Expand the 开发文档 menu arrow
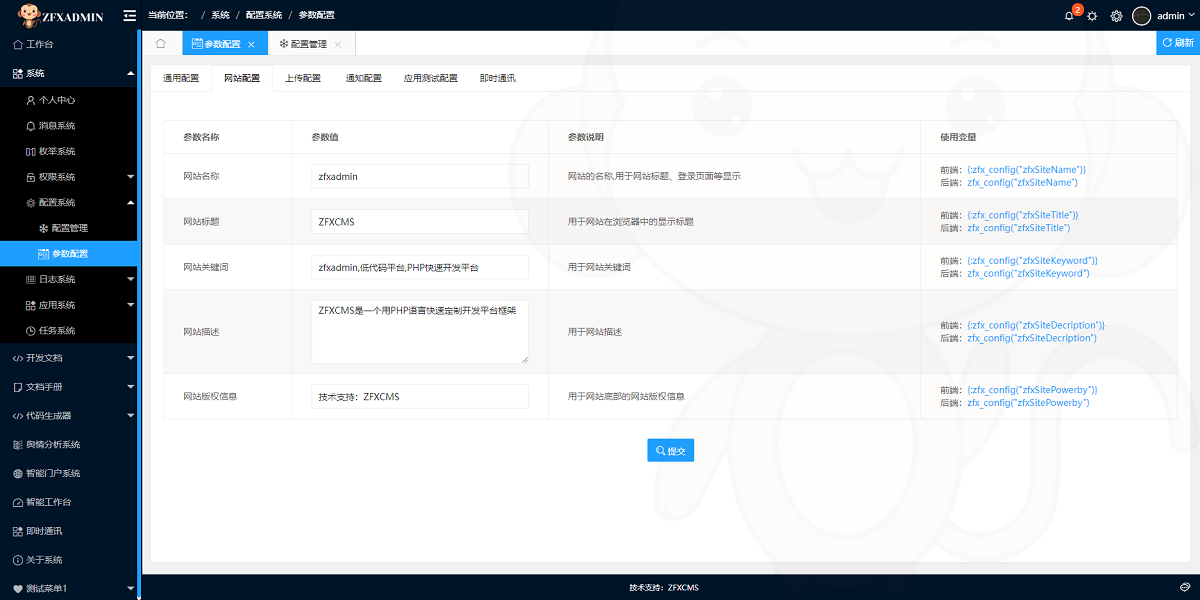The image size is (1200, 600). (130, 357)
